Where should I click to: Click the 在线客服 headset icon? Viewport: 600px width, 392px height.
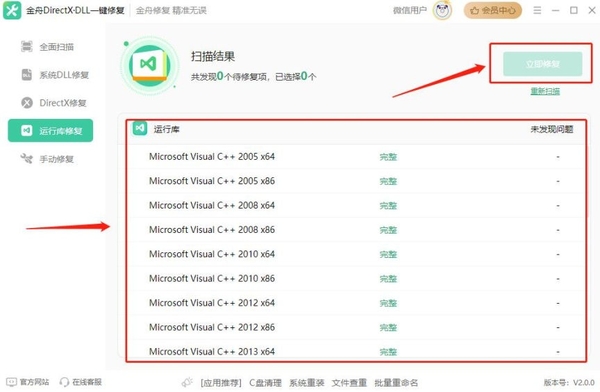click(x=64, y=382)
